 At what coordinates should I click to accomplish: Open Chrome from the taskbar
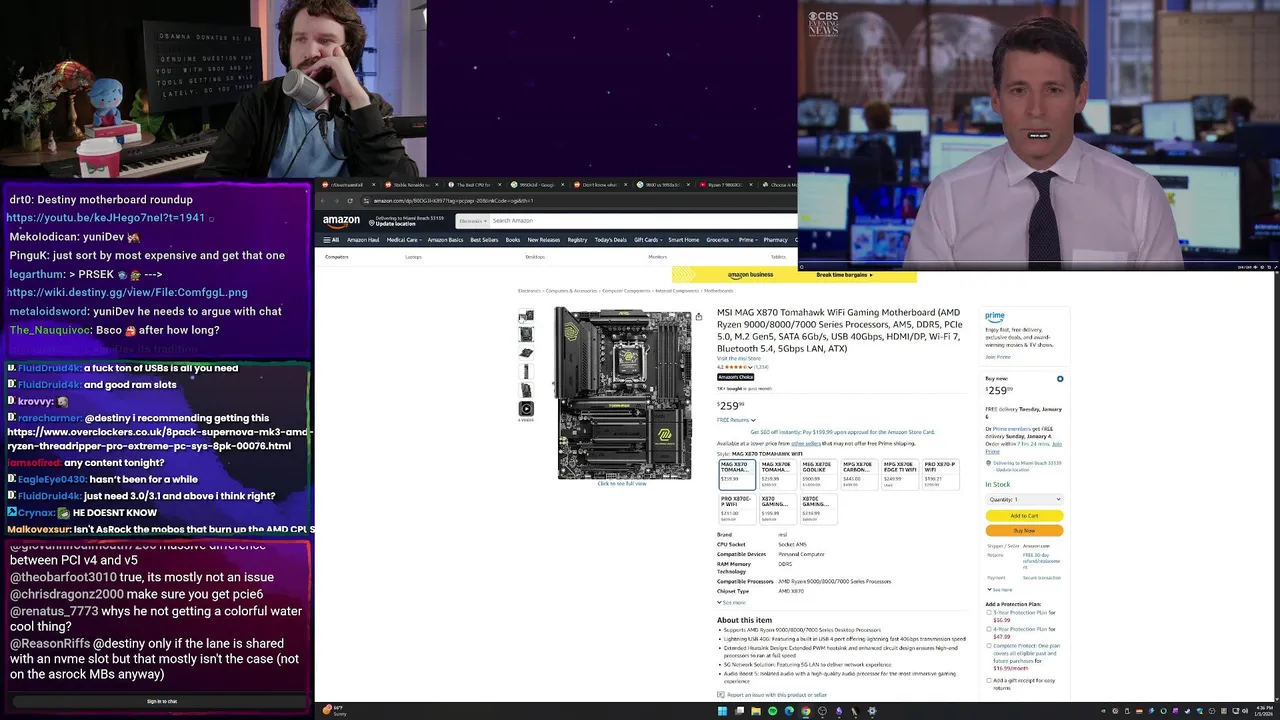[x=806, y=711]
